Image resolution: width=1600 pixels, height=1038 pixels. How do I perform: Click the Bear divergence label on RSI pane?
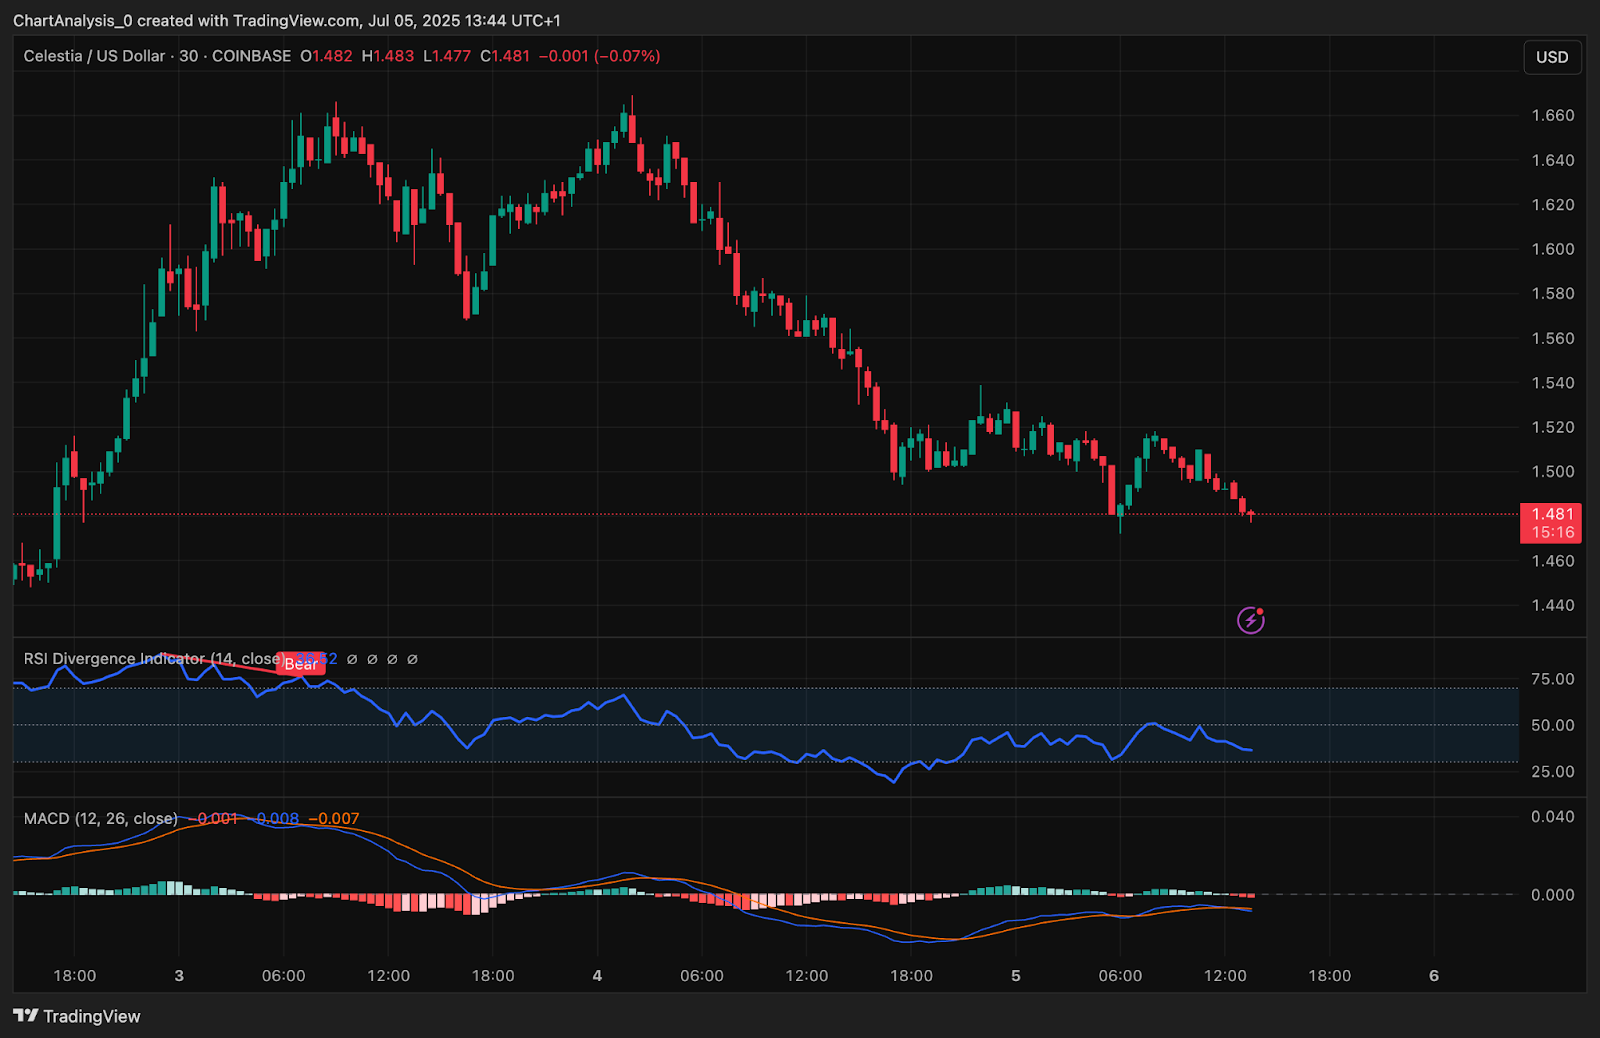[x=300, y=663]
